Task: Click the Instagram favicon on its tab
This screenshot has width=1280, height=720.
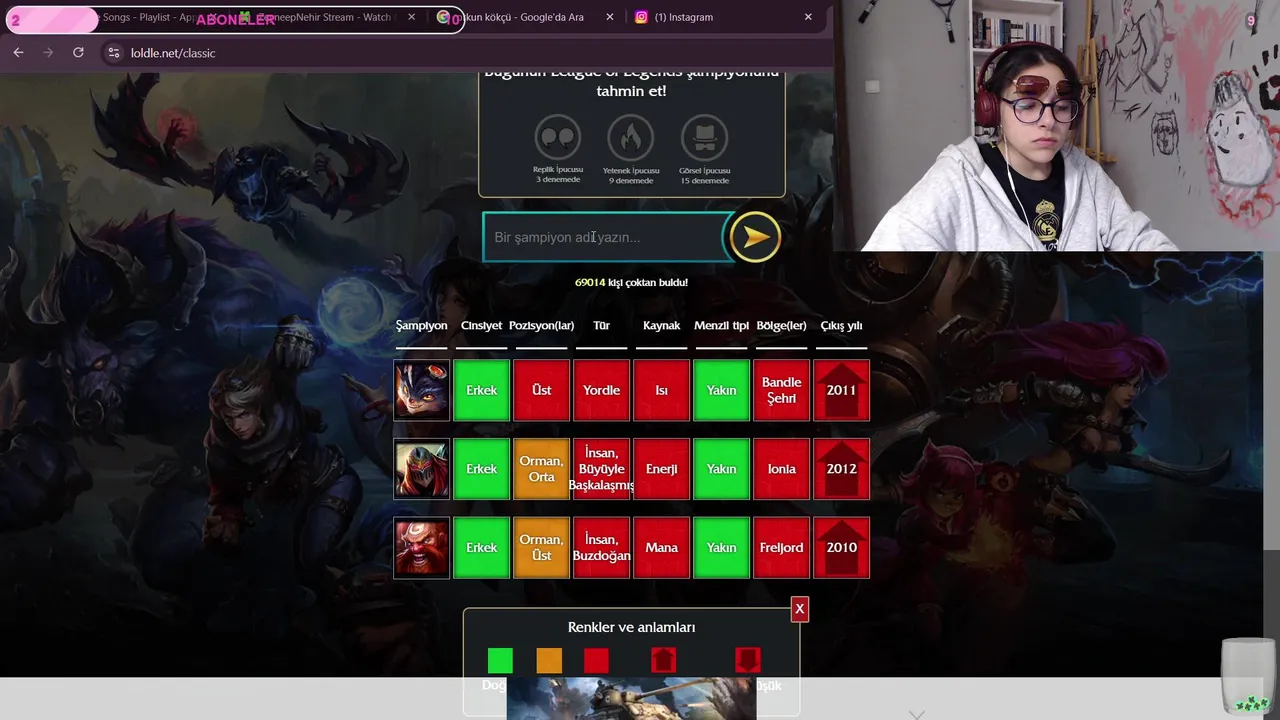Action: tap(642, 17)
